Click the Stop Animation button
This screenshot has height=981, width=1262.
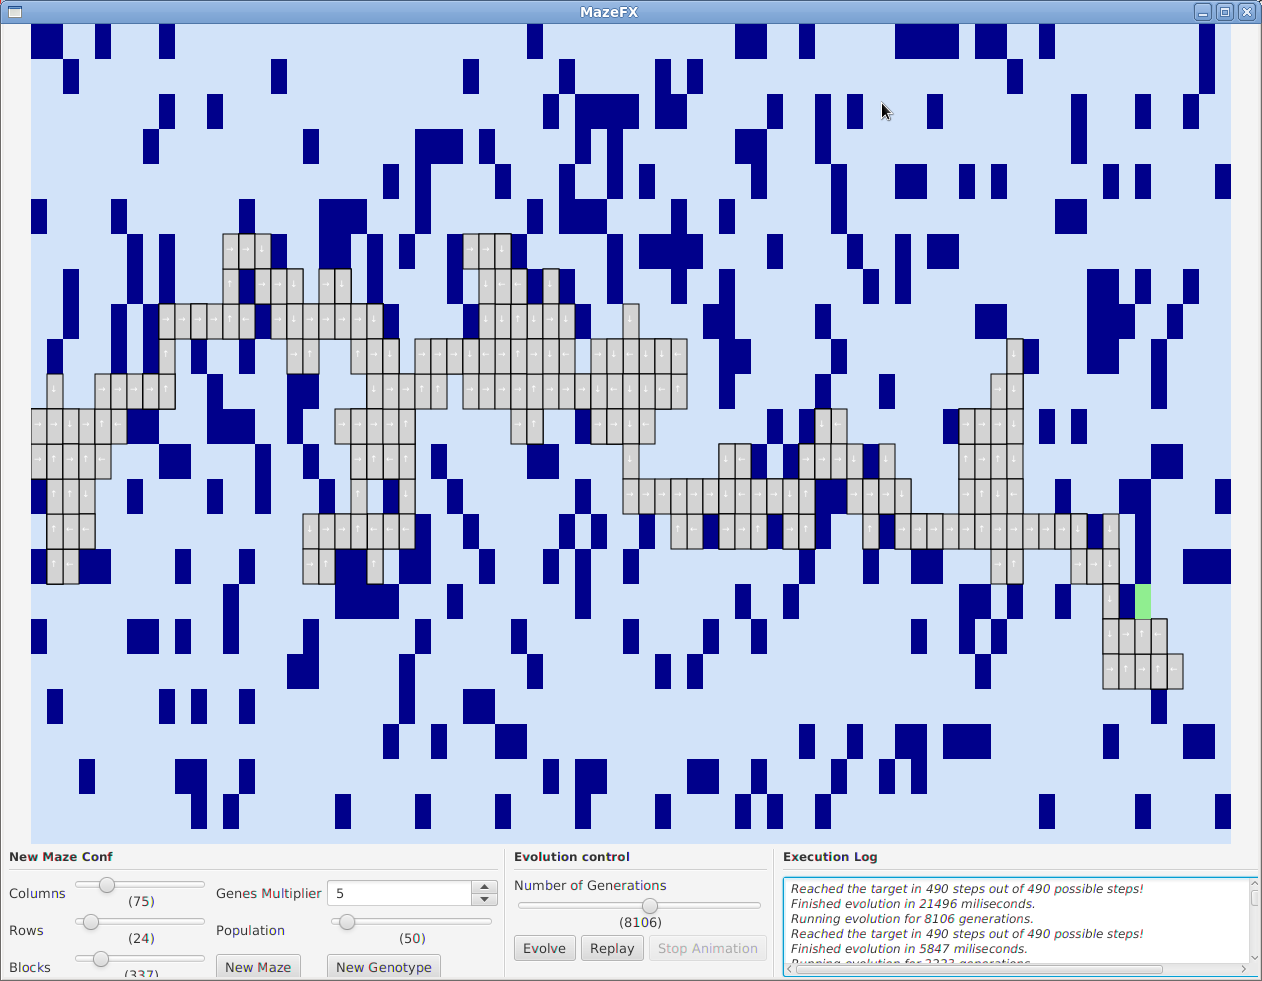click(x=708, y=948)
